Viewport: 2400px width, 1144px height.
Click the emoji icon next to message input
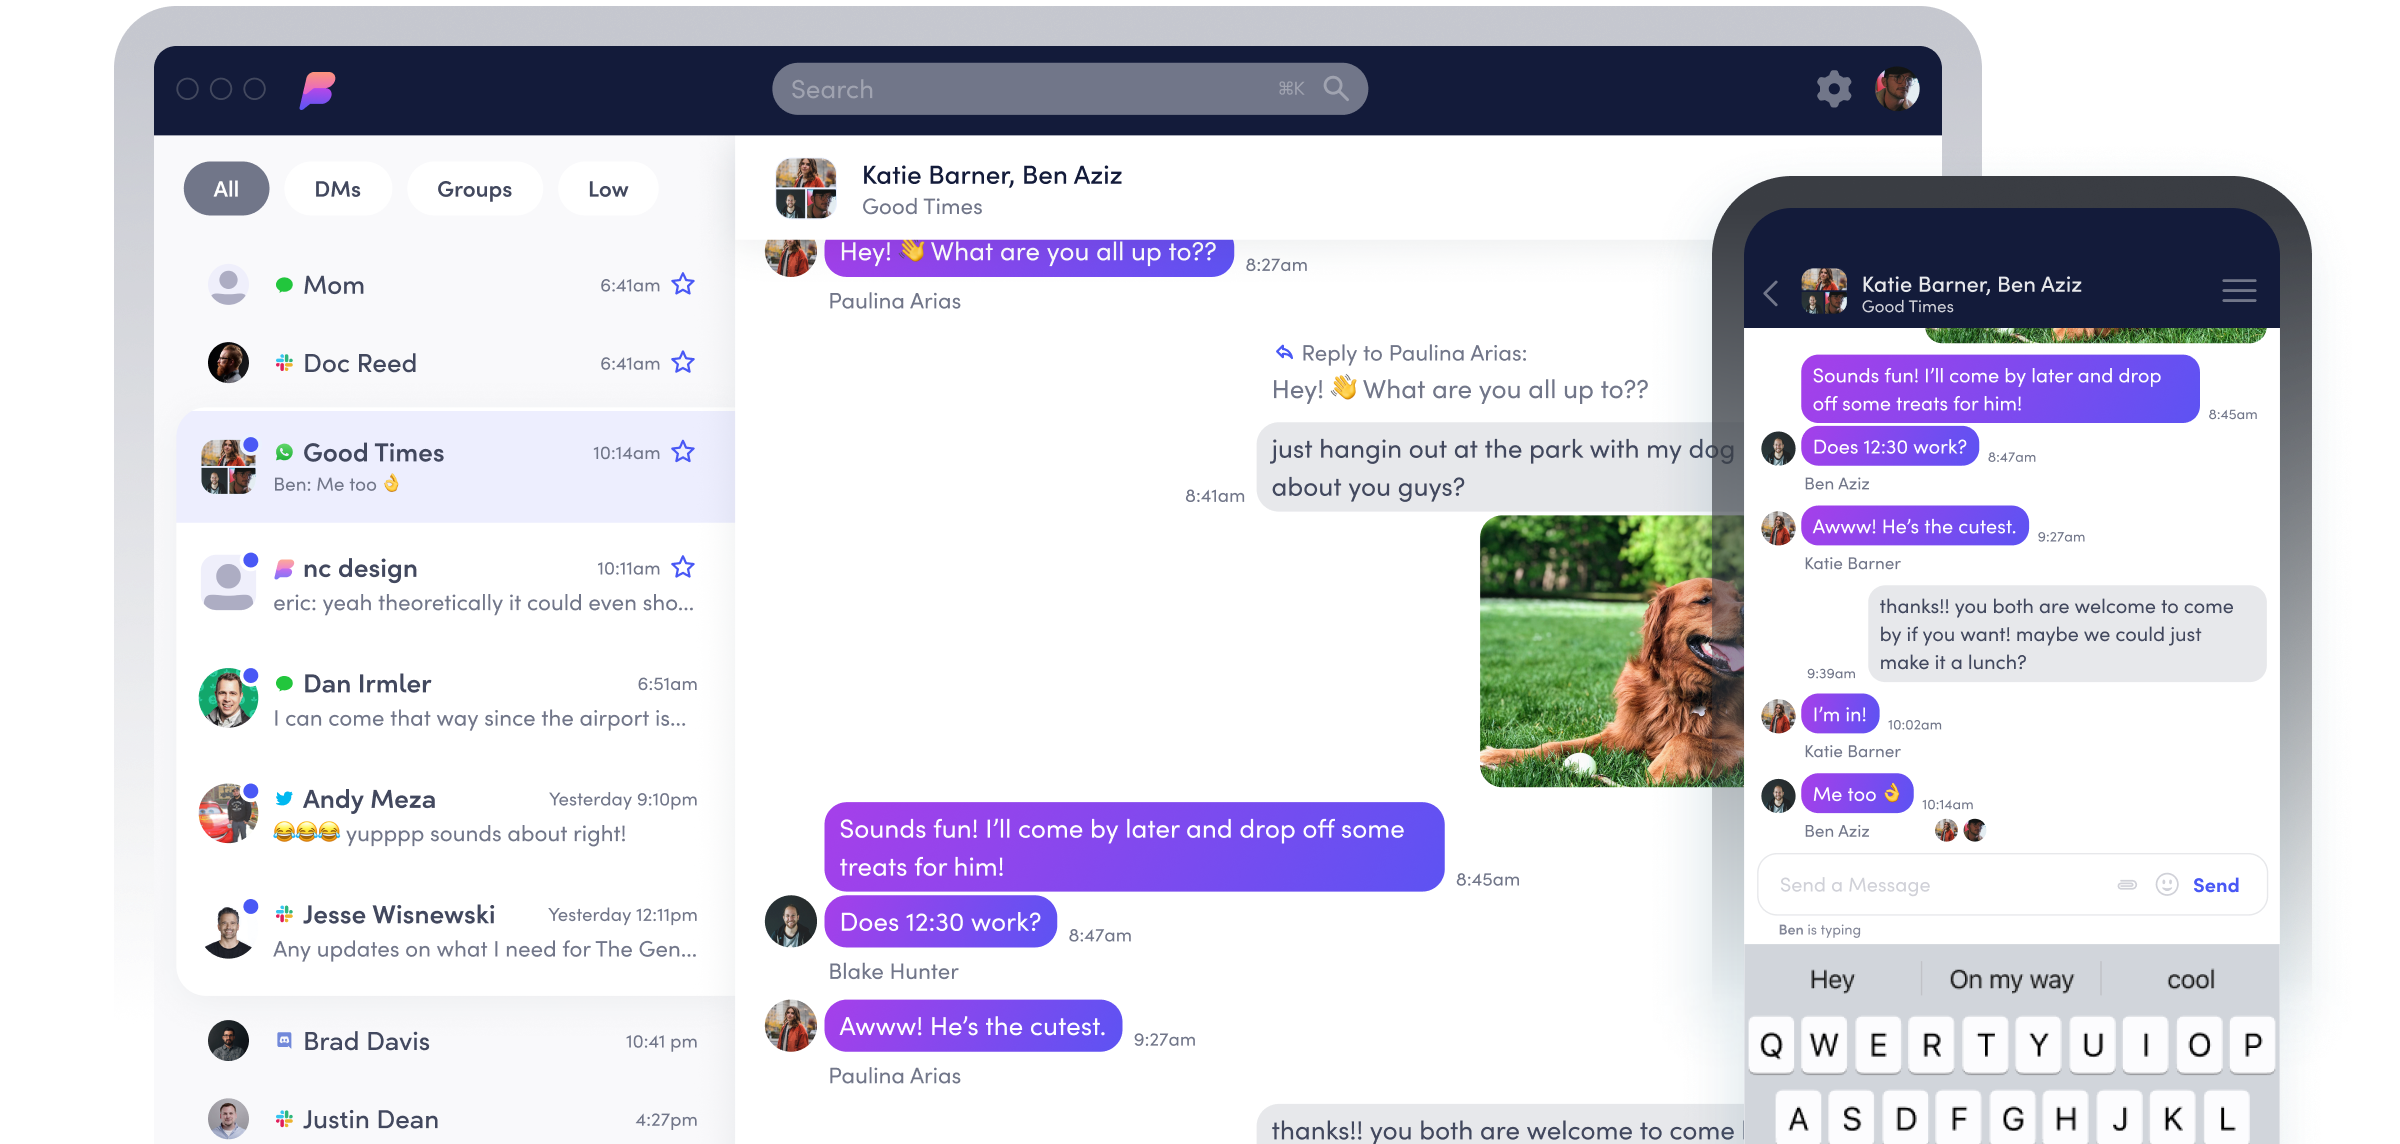pos(2166,885)
